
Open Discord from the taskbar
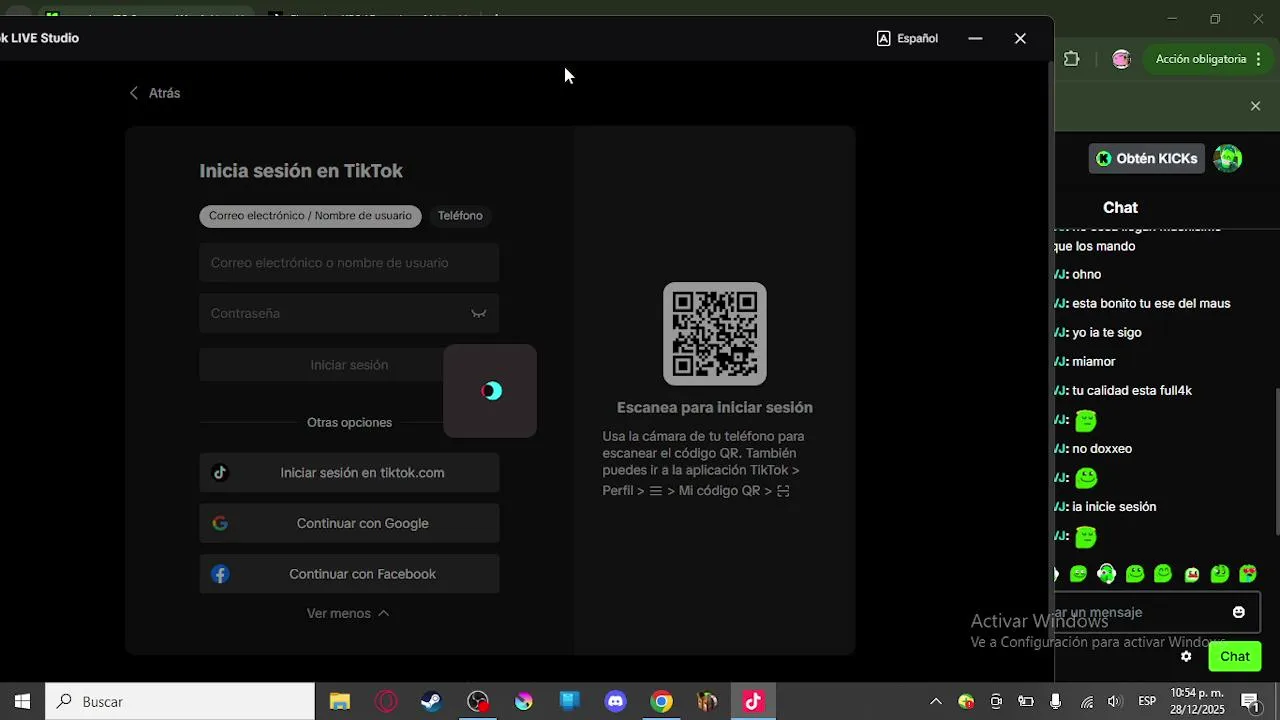click(x=616, y=702)
